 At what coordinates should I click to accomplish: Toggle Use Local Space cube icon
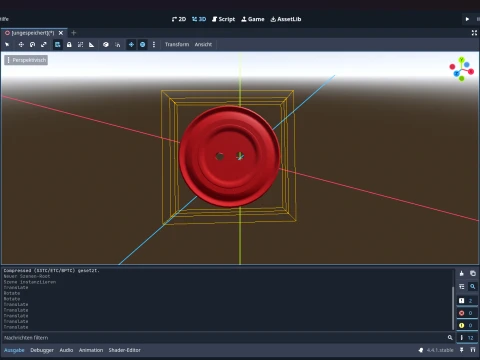[106, 44]
